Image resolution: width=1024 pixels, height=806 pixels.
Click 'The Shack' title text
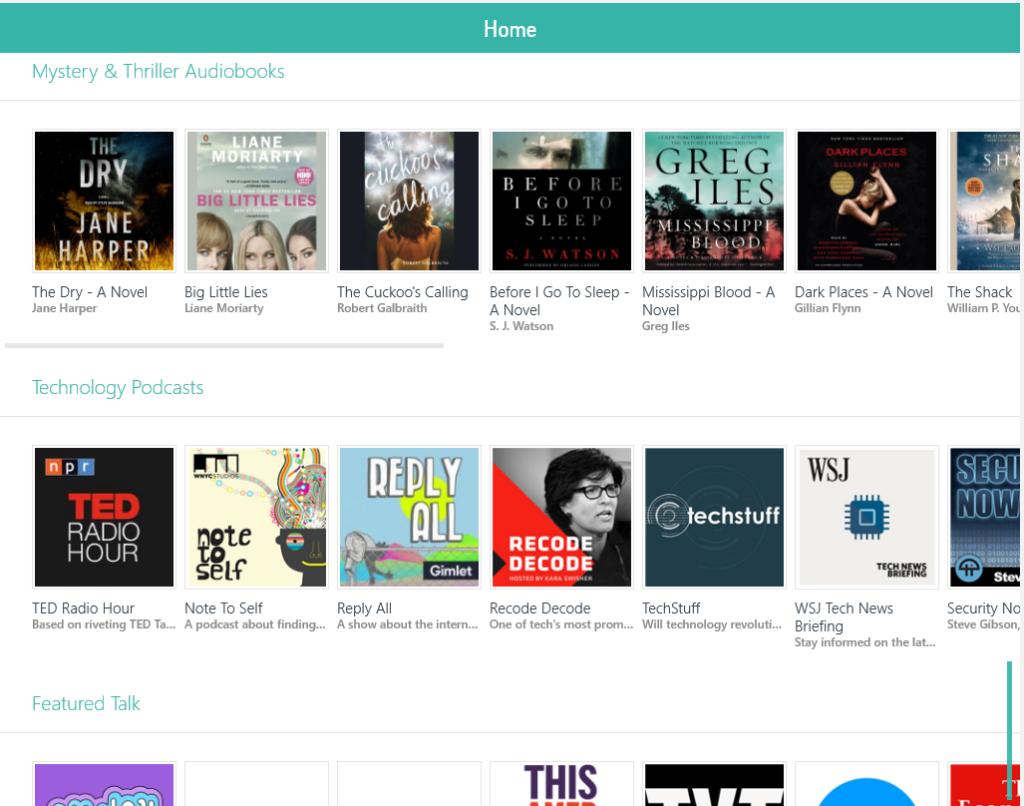pyautogui.click(x=980, y=292)
